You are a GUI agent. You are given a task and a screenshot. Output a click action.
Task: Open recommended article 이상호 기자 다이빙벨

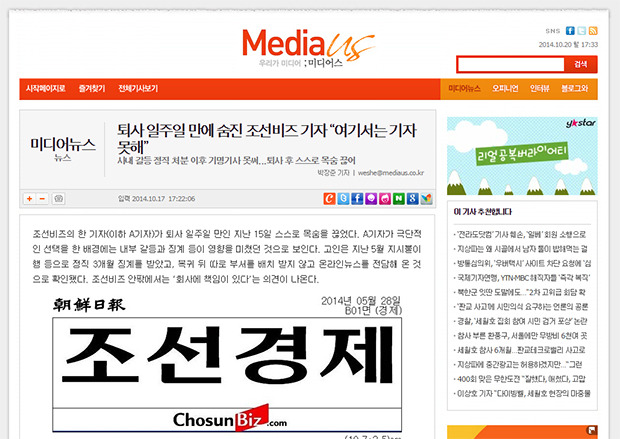click(522, 394)
